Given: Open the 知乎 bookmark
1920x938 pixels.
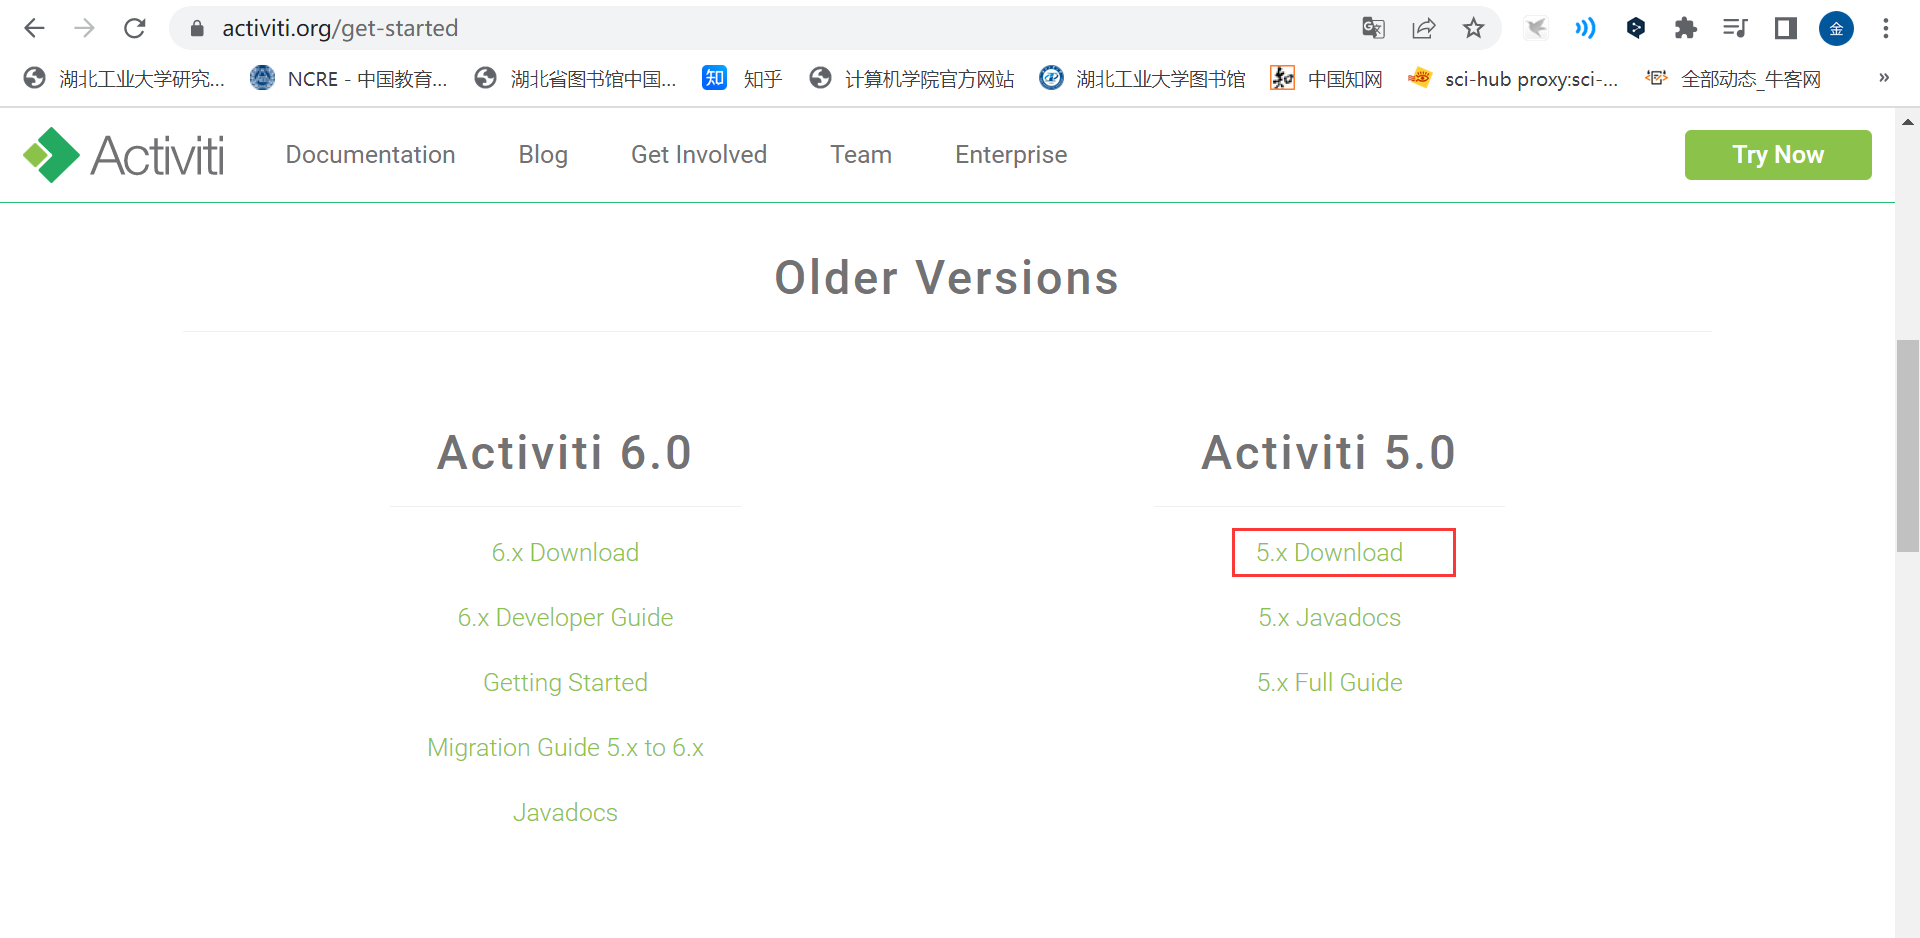Looking at the screenshot, I should coord(743,78).
